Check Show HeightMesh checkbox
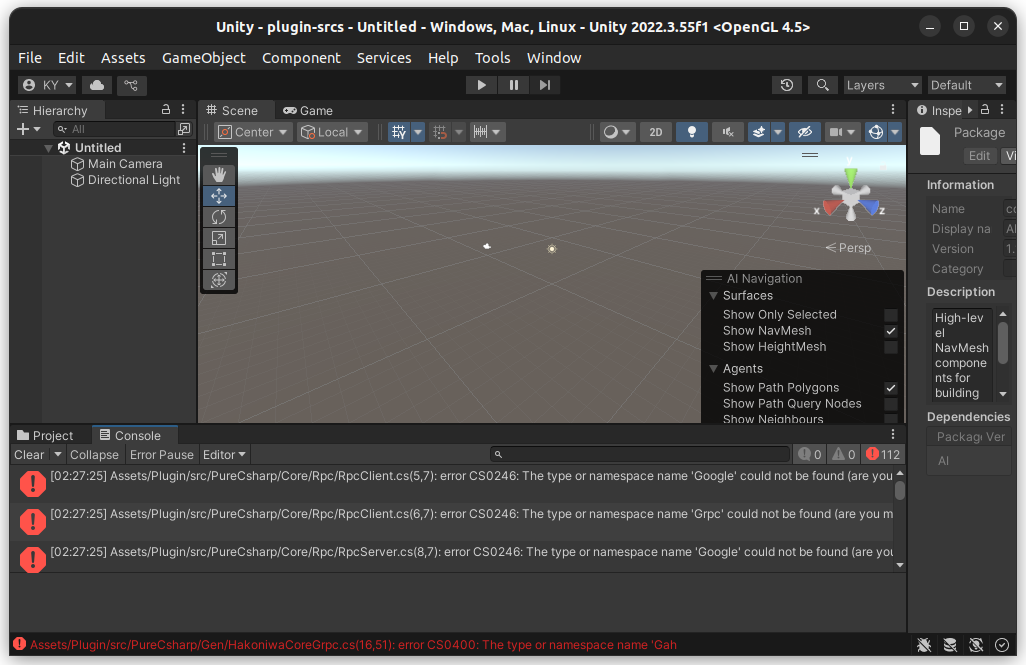 [x=890, y=347]
